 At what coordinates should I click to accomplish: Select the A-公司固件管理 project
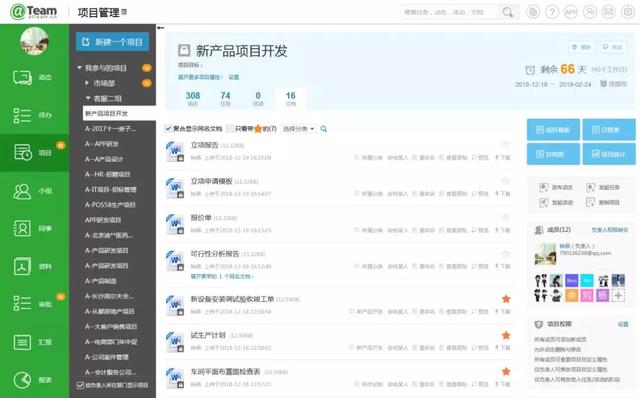pyautogui.click(x=107, y=357)
